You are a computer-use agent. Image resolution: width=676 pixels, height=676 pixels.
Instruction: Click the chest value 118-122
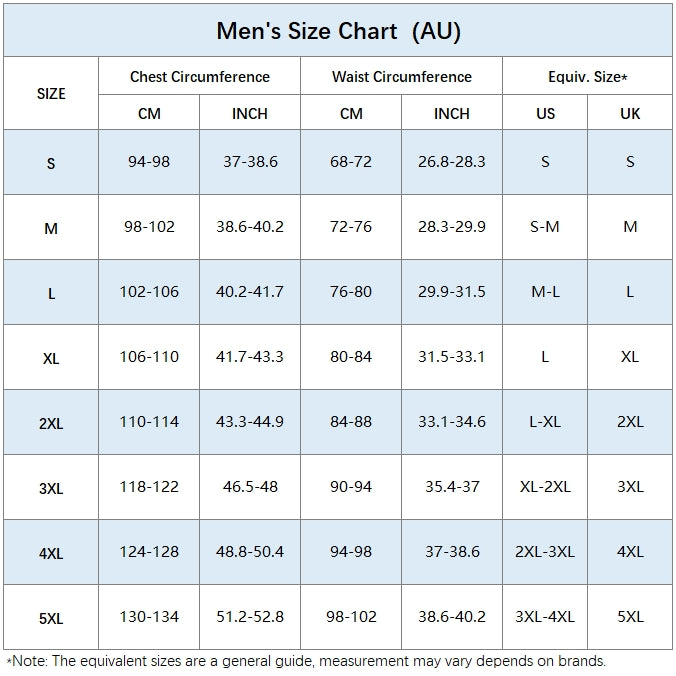pyautogui.click(x=150, y=487)
